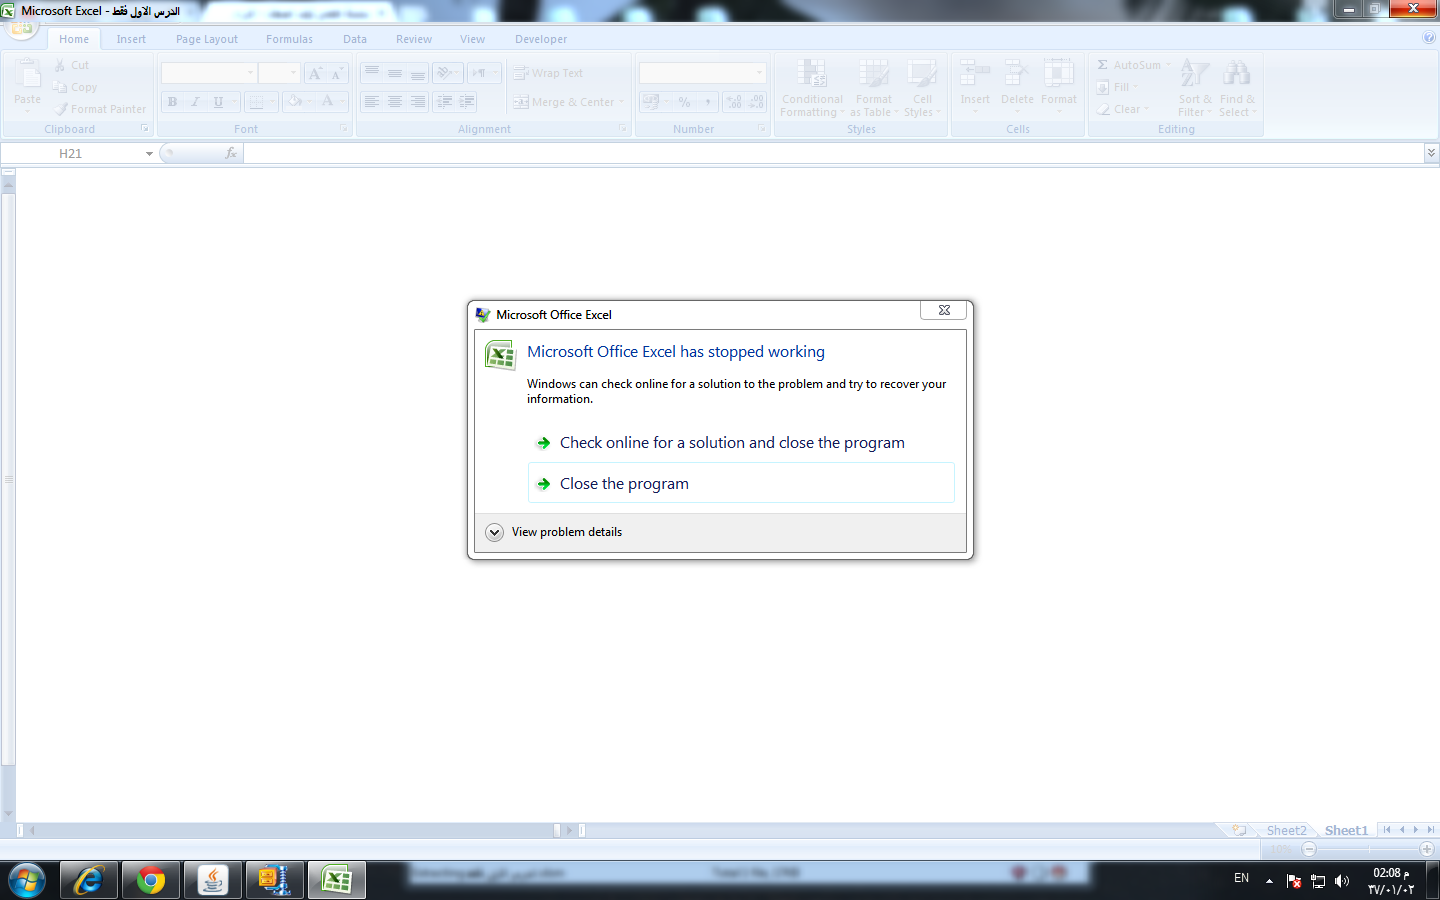The width and height of the screenshot is (1440, 900).
Task: Select the Sheet2 tab
Action: (x=1286, y=830)
